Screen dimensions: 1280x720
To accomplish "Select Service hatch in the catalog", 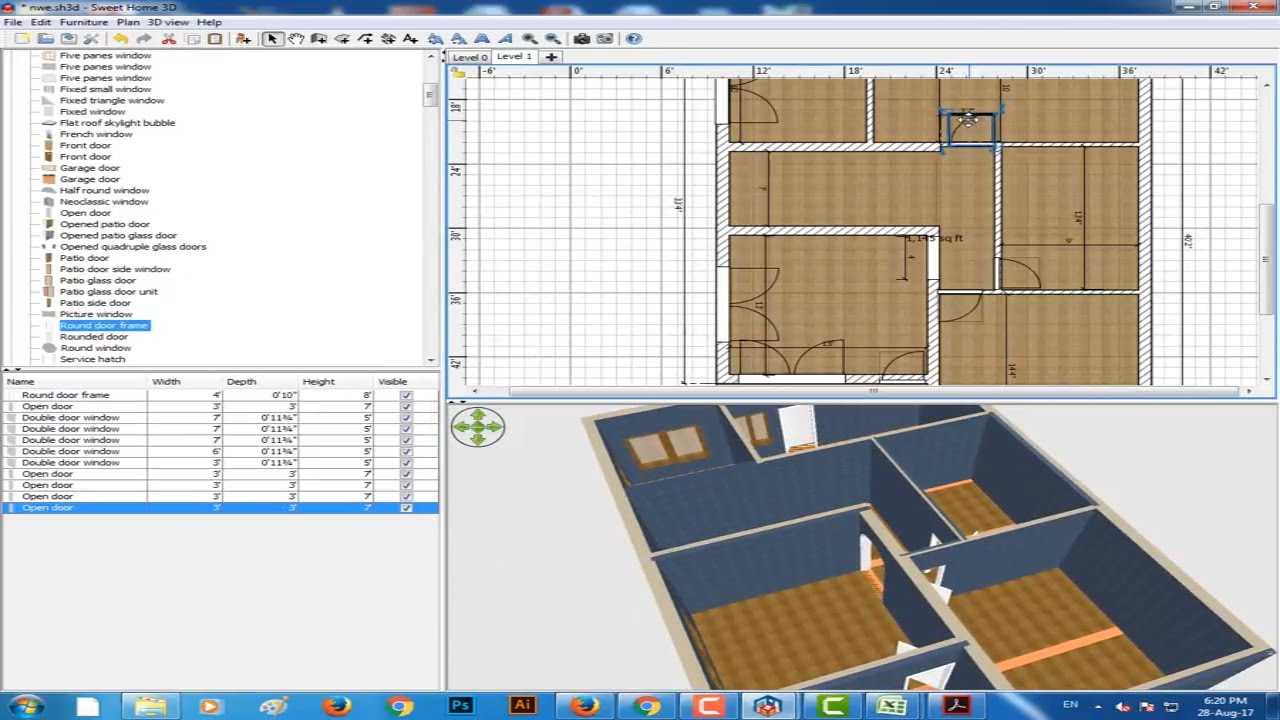I will tap(93, 359).
